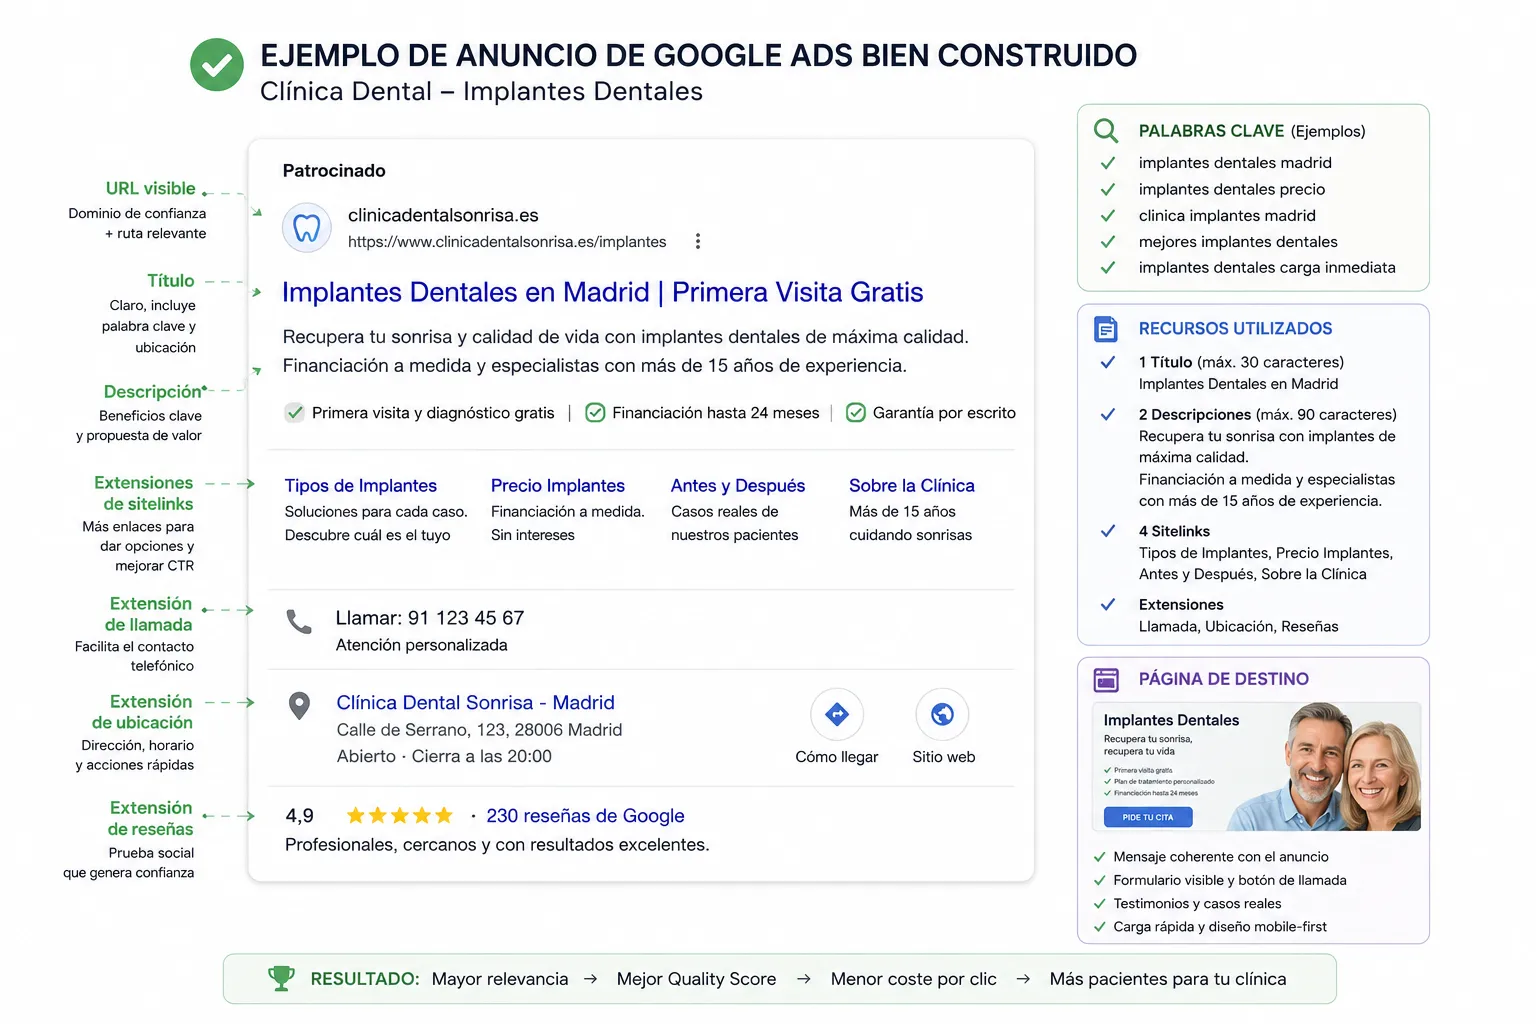Click check beside Carga rápida y diseño mobile-first
The width and height of the screenshot is (1536, 1024).
coord(1100,927)
